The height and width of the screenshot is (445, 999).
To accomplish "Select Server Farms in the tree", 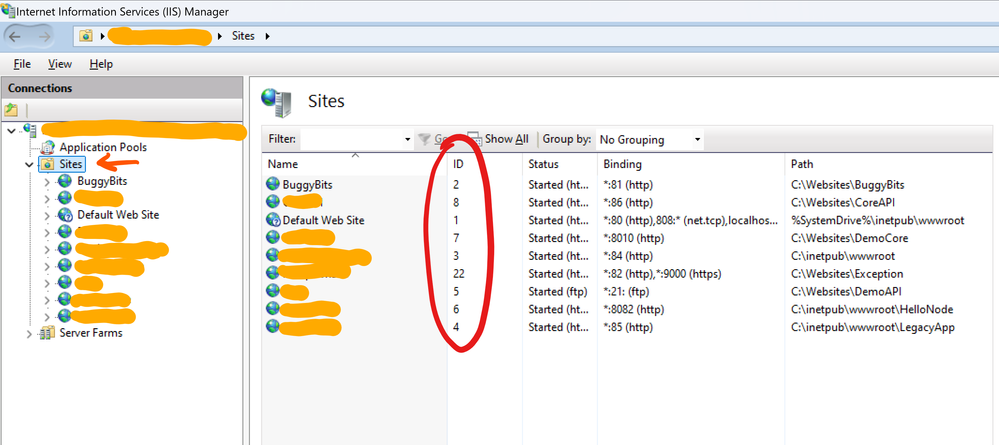I will coord(91,333).
